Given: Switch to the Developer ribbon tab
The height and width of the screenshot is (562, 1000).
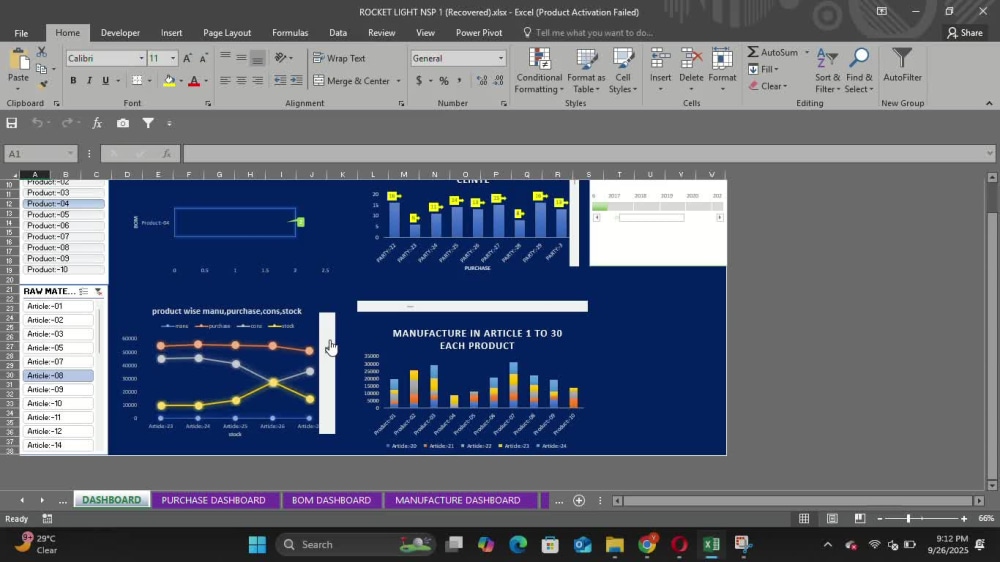Looking at the screenshot, I should pyautogui.click(x=120, y=33).
